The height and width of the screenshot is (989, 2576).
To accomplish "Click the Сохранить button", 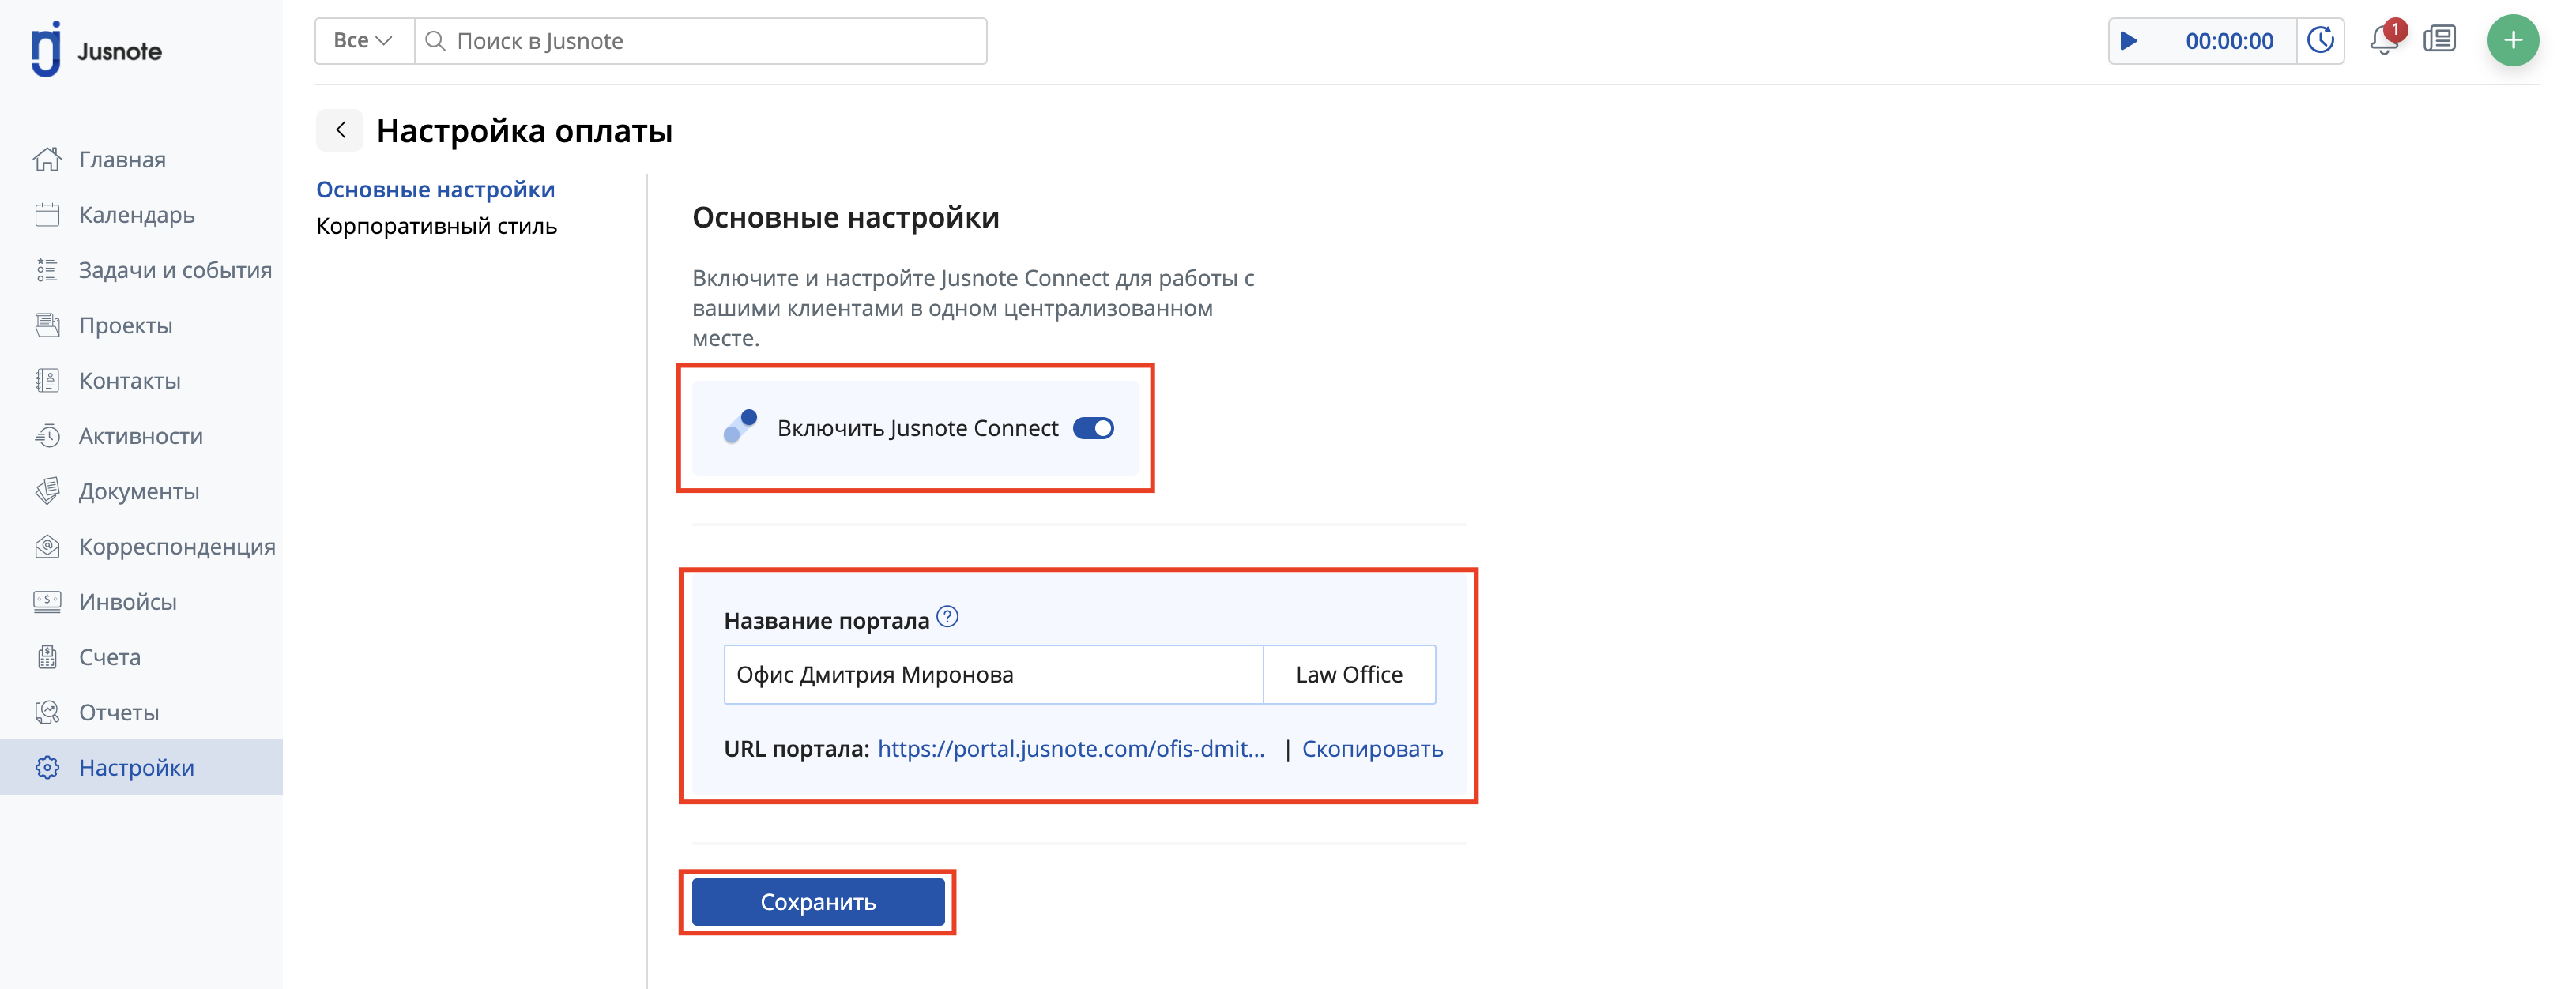I will [x=818, y=902].
